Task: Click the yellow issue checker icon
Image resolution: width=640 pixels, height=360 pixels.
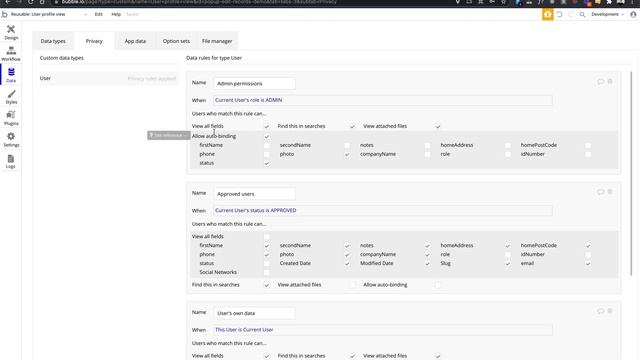Action: tap(547, 14)
